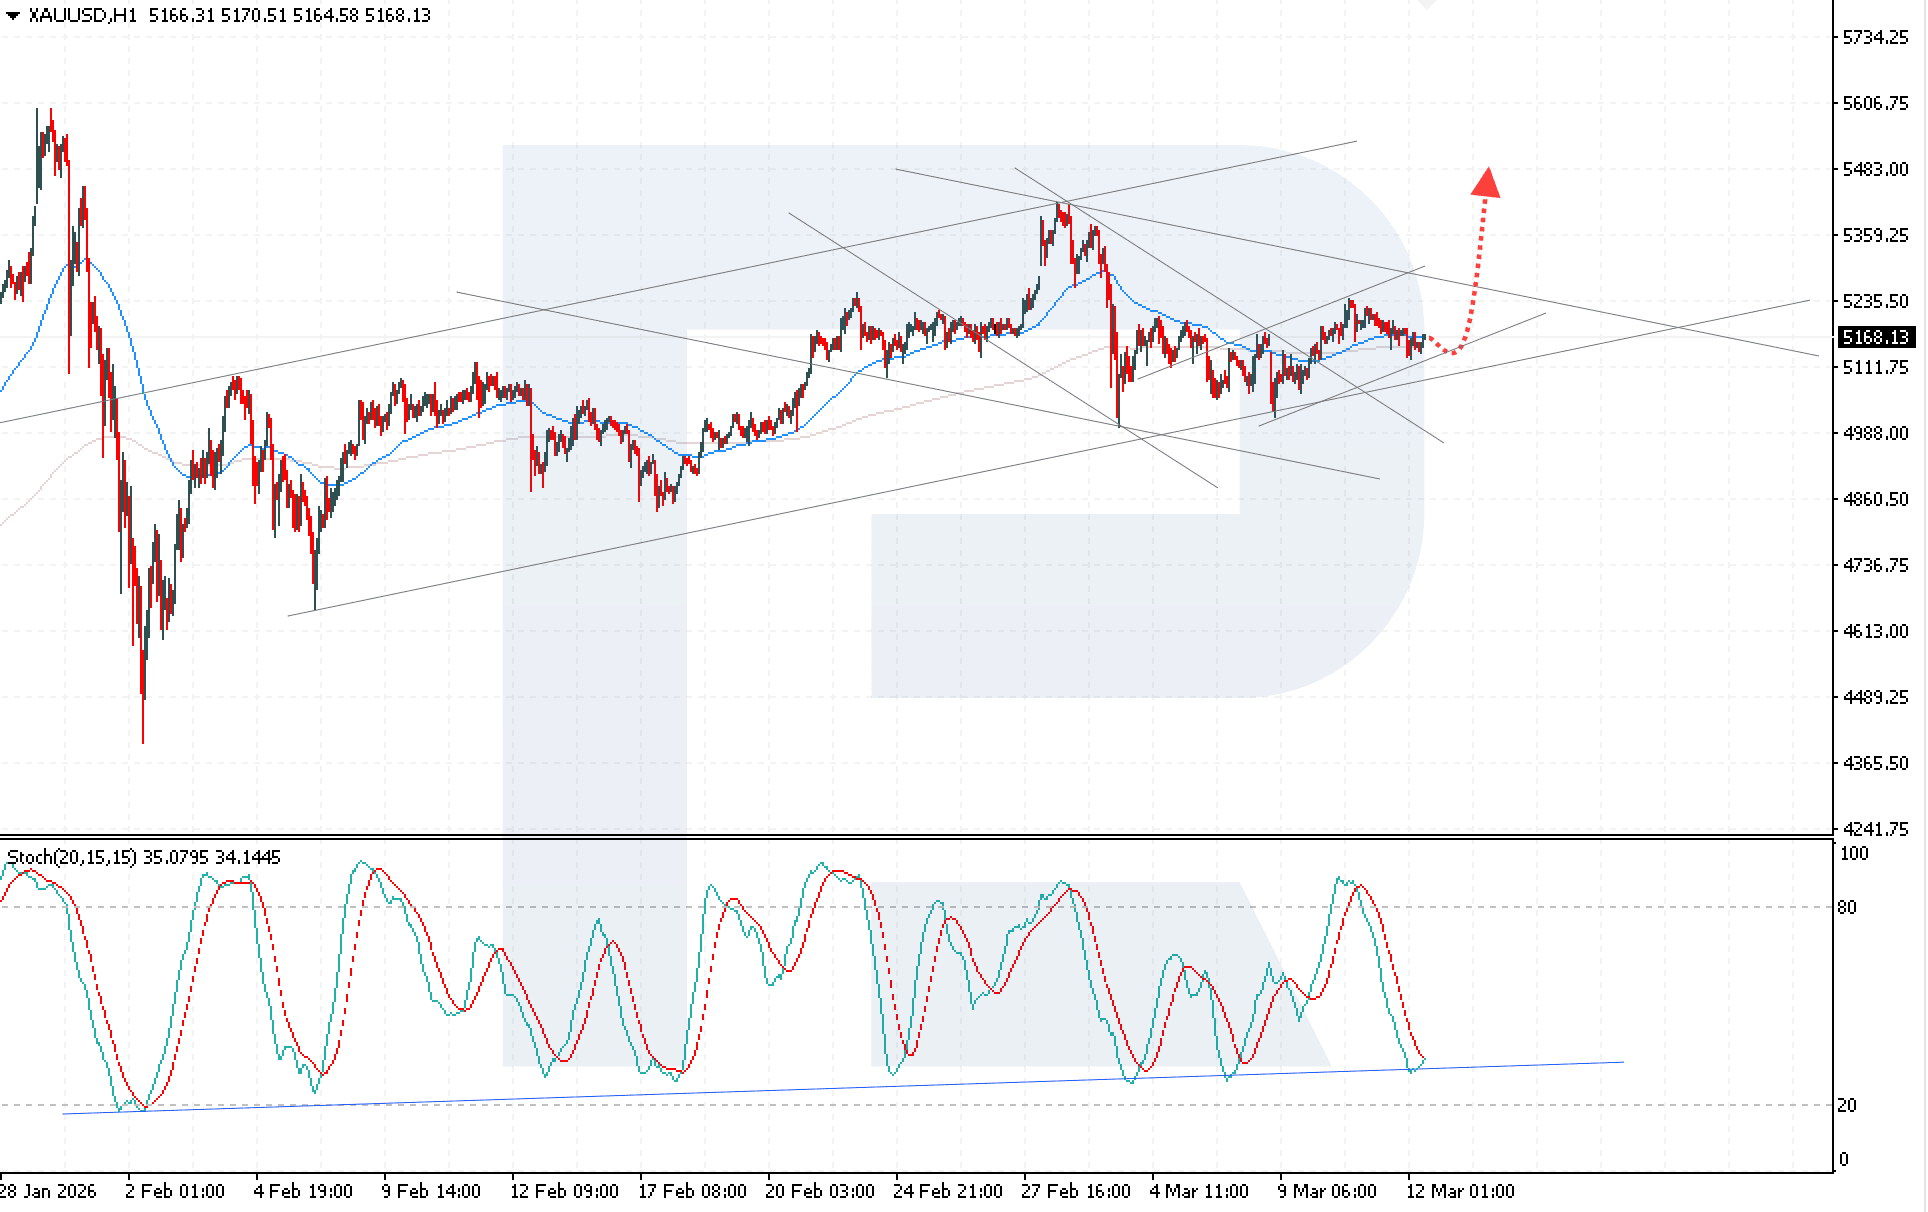
Task: Click the 5734.25 top price label
Action: click(1875, 37)
